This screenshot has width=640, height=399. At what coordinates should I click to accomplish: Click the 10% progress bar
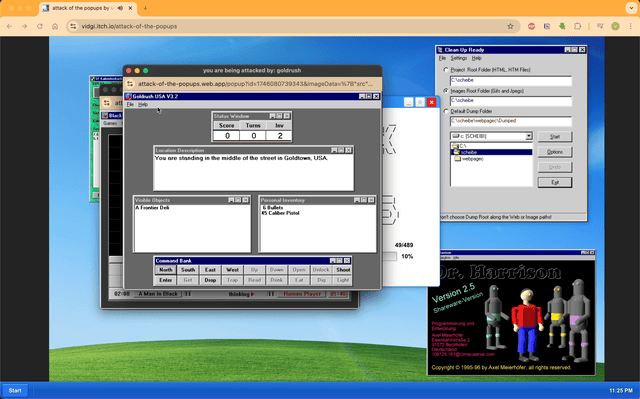click(x=390, y=256)
